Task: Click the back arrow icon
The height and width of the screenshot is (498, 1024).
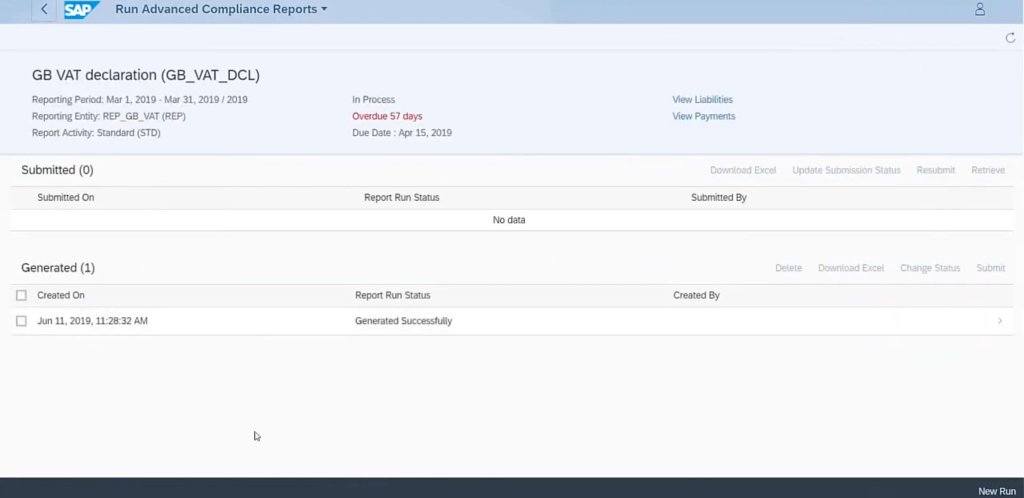Action: (44, 9)
